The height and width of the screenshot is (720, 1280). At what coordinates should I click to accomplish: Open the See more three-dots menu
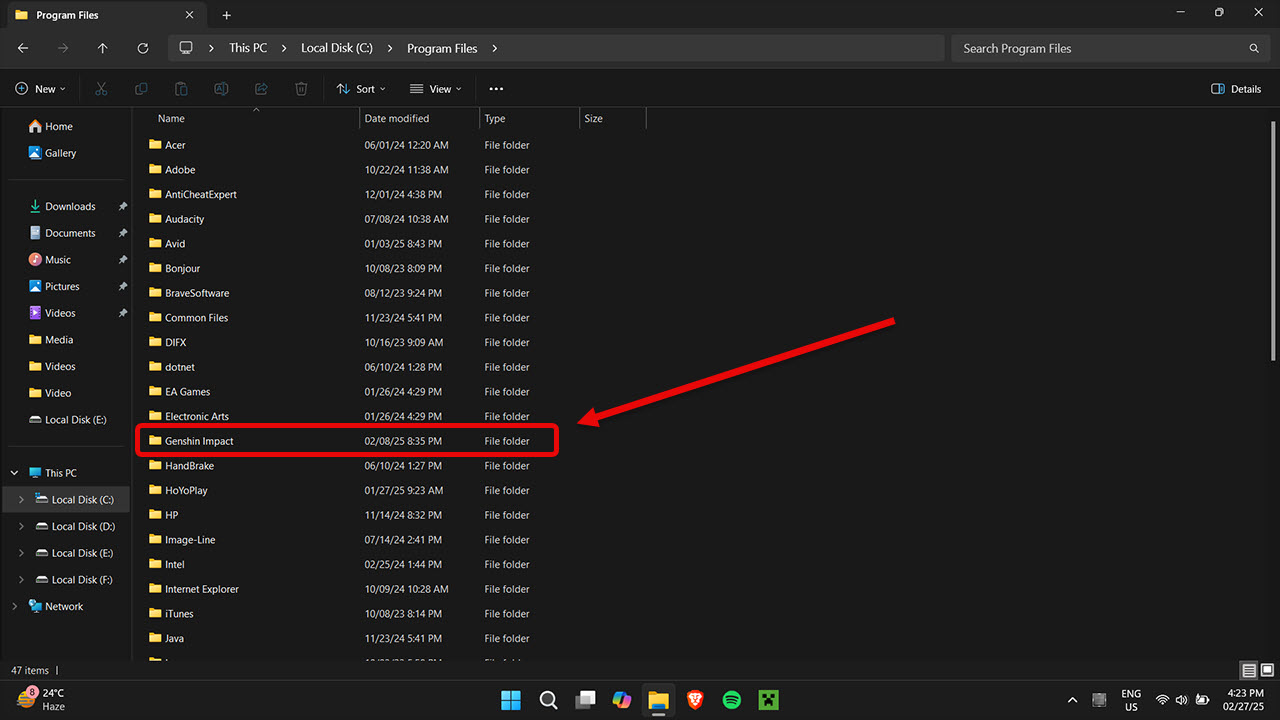[496, 89]
